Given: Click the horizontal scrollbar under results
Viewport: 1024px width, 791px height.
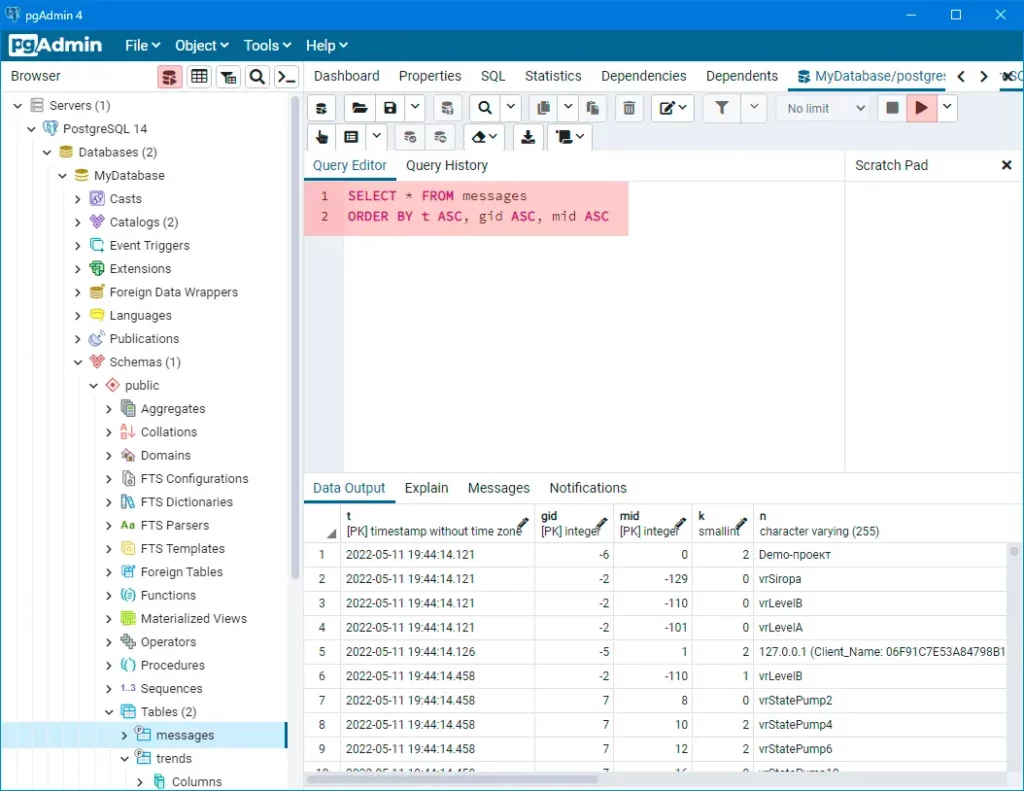Looking at the screenshot, I should [x=453, y=779].
